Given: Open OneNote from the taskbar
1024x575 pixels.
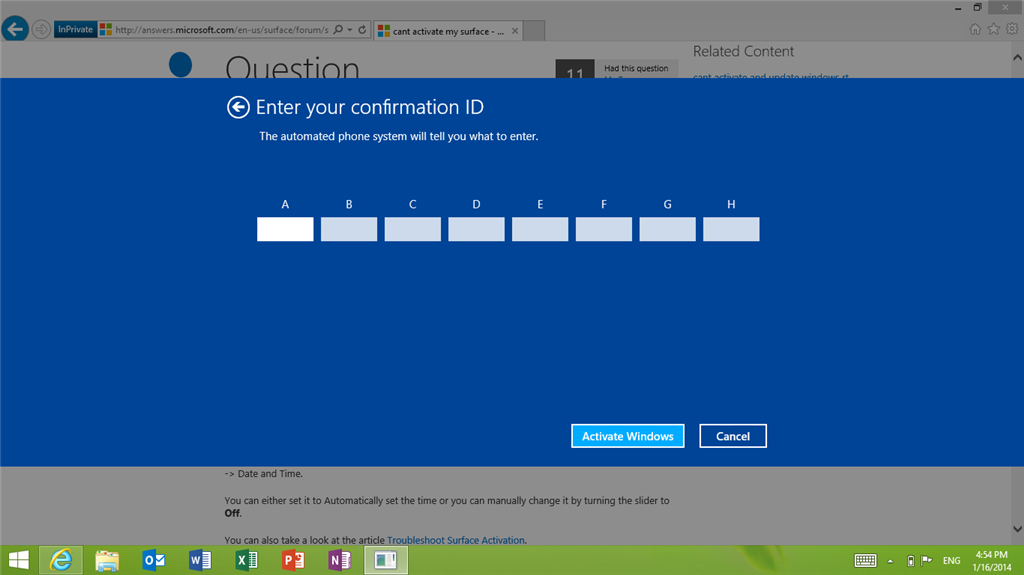Looking at the screenshot, I should pos(339,560).
